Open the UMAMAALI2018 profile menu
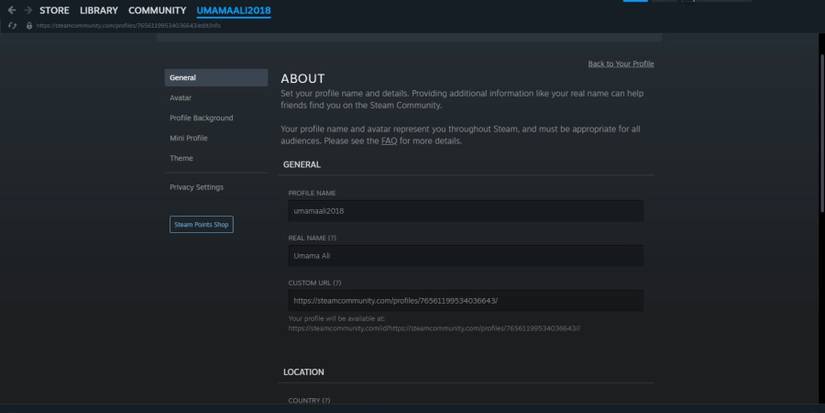 coord(234,10)
